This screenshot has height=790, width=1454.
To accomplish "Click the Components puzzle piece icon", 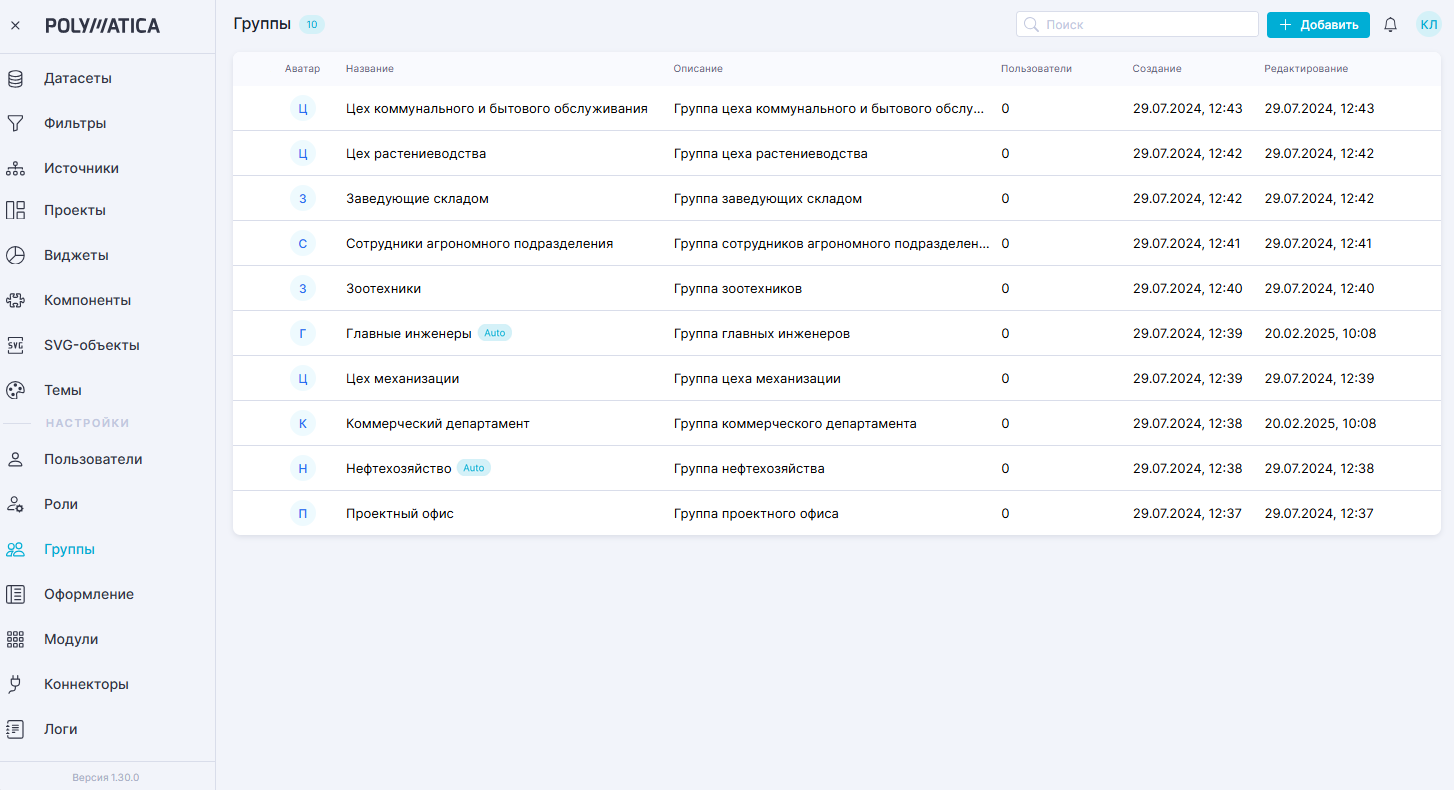I will pyautogui.click(x=15, y=300).
